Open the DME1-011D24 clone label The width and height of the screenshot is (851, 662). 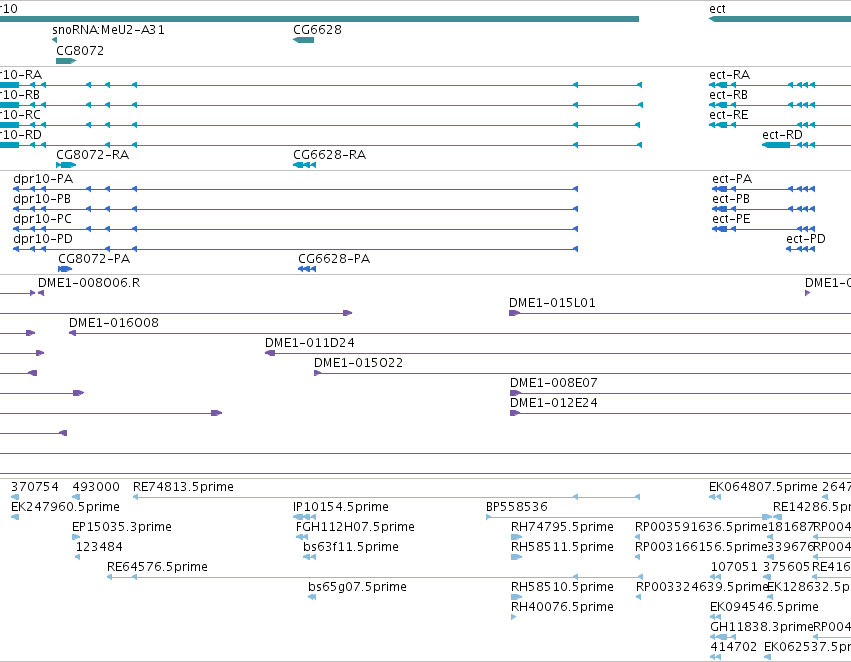(x=309, y=343)
